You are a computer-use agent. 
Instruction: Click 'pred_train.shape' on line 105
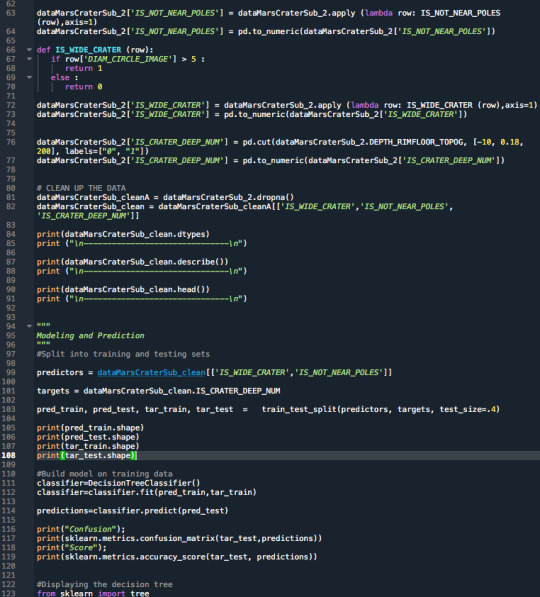102,428
